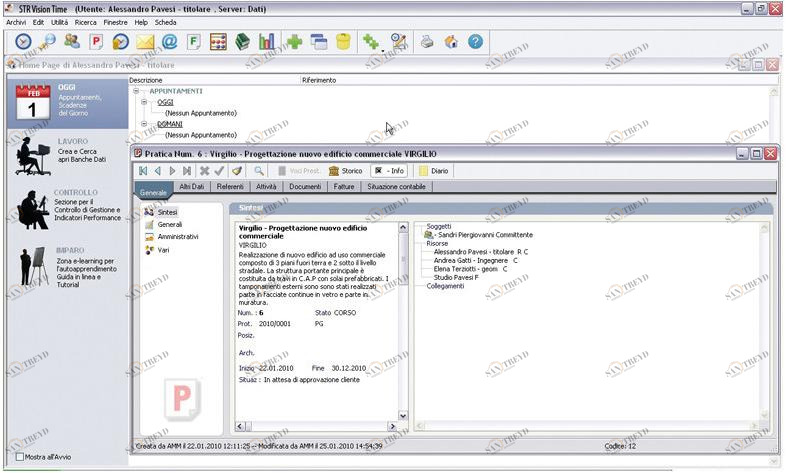Open the OGGI calendar section in sidebar
786x473 pixels.
point(68,103)
